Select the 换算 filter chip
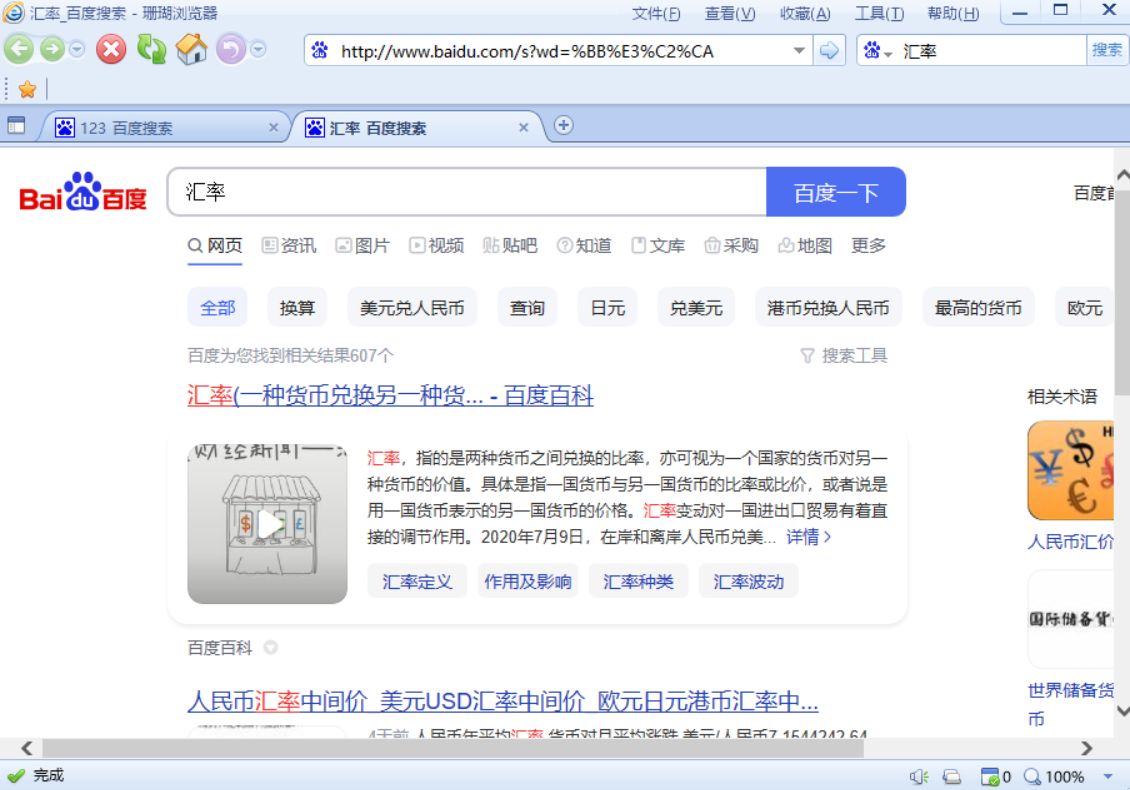Image resolution: width=1130 pixels, height=790 pixels. pyautogui.click(x=297, y=308)
